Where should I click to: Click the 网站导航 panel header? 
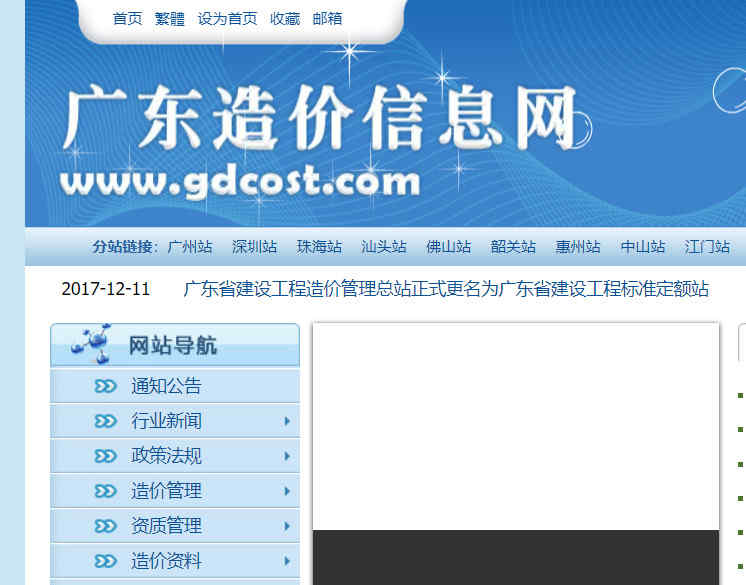click(x=175, y=345)
